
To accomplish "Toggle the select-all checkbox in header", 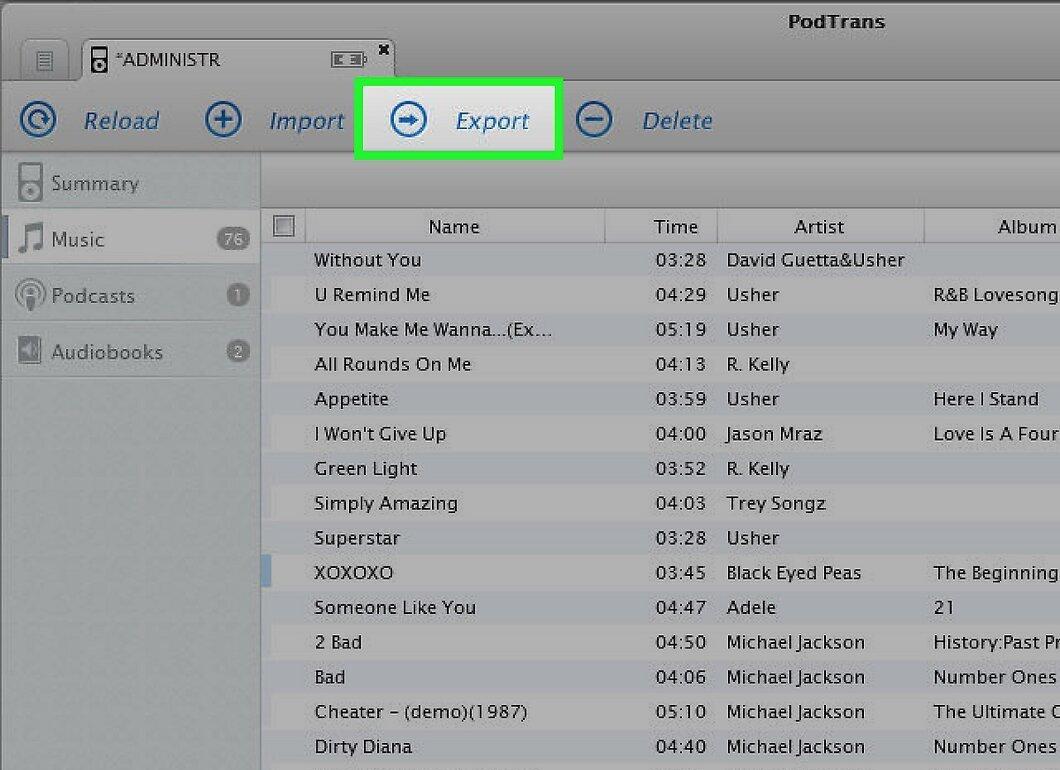I will click(284, 226).
